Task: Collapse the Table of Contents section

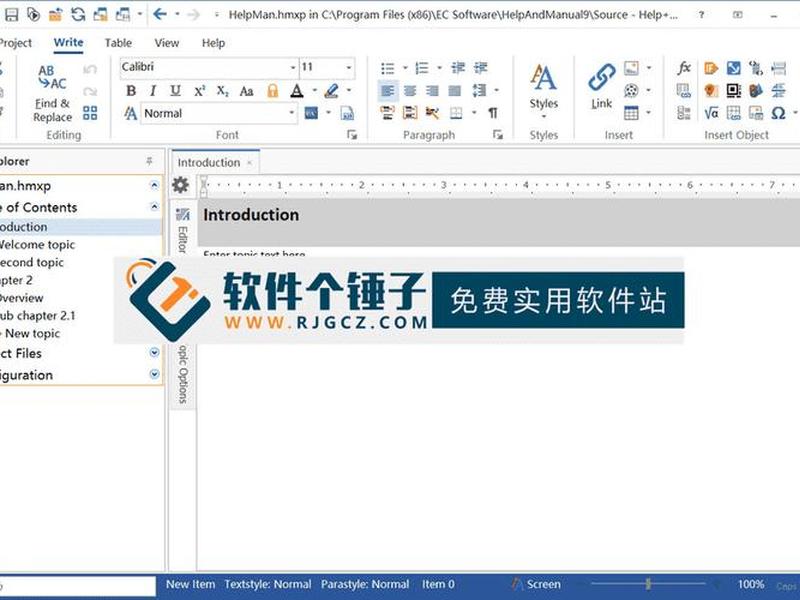Action: 155,206
